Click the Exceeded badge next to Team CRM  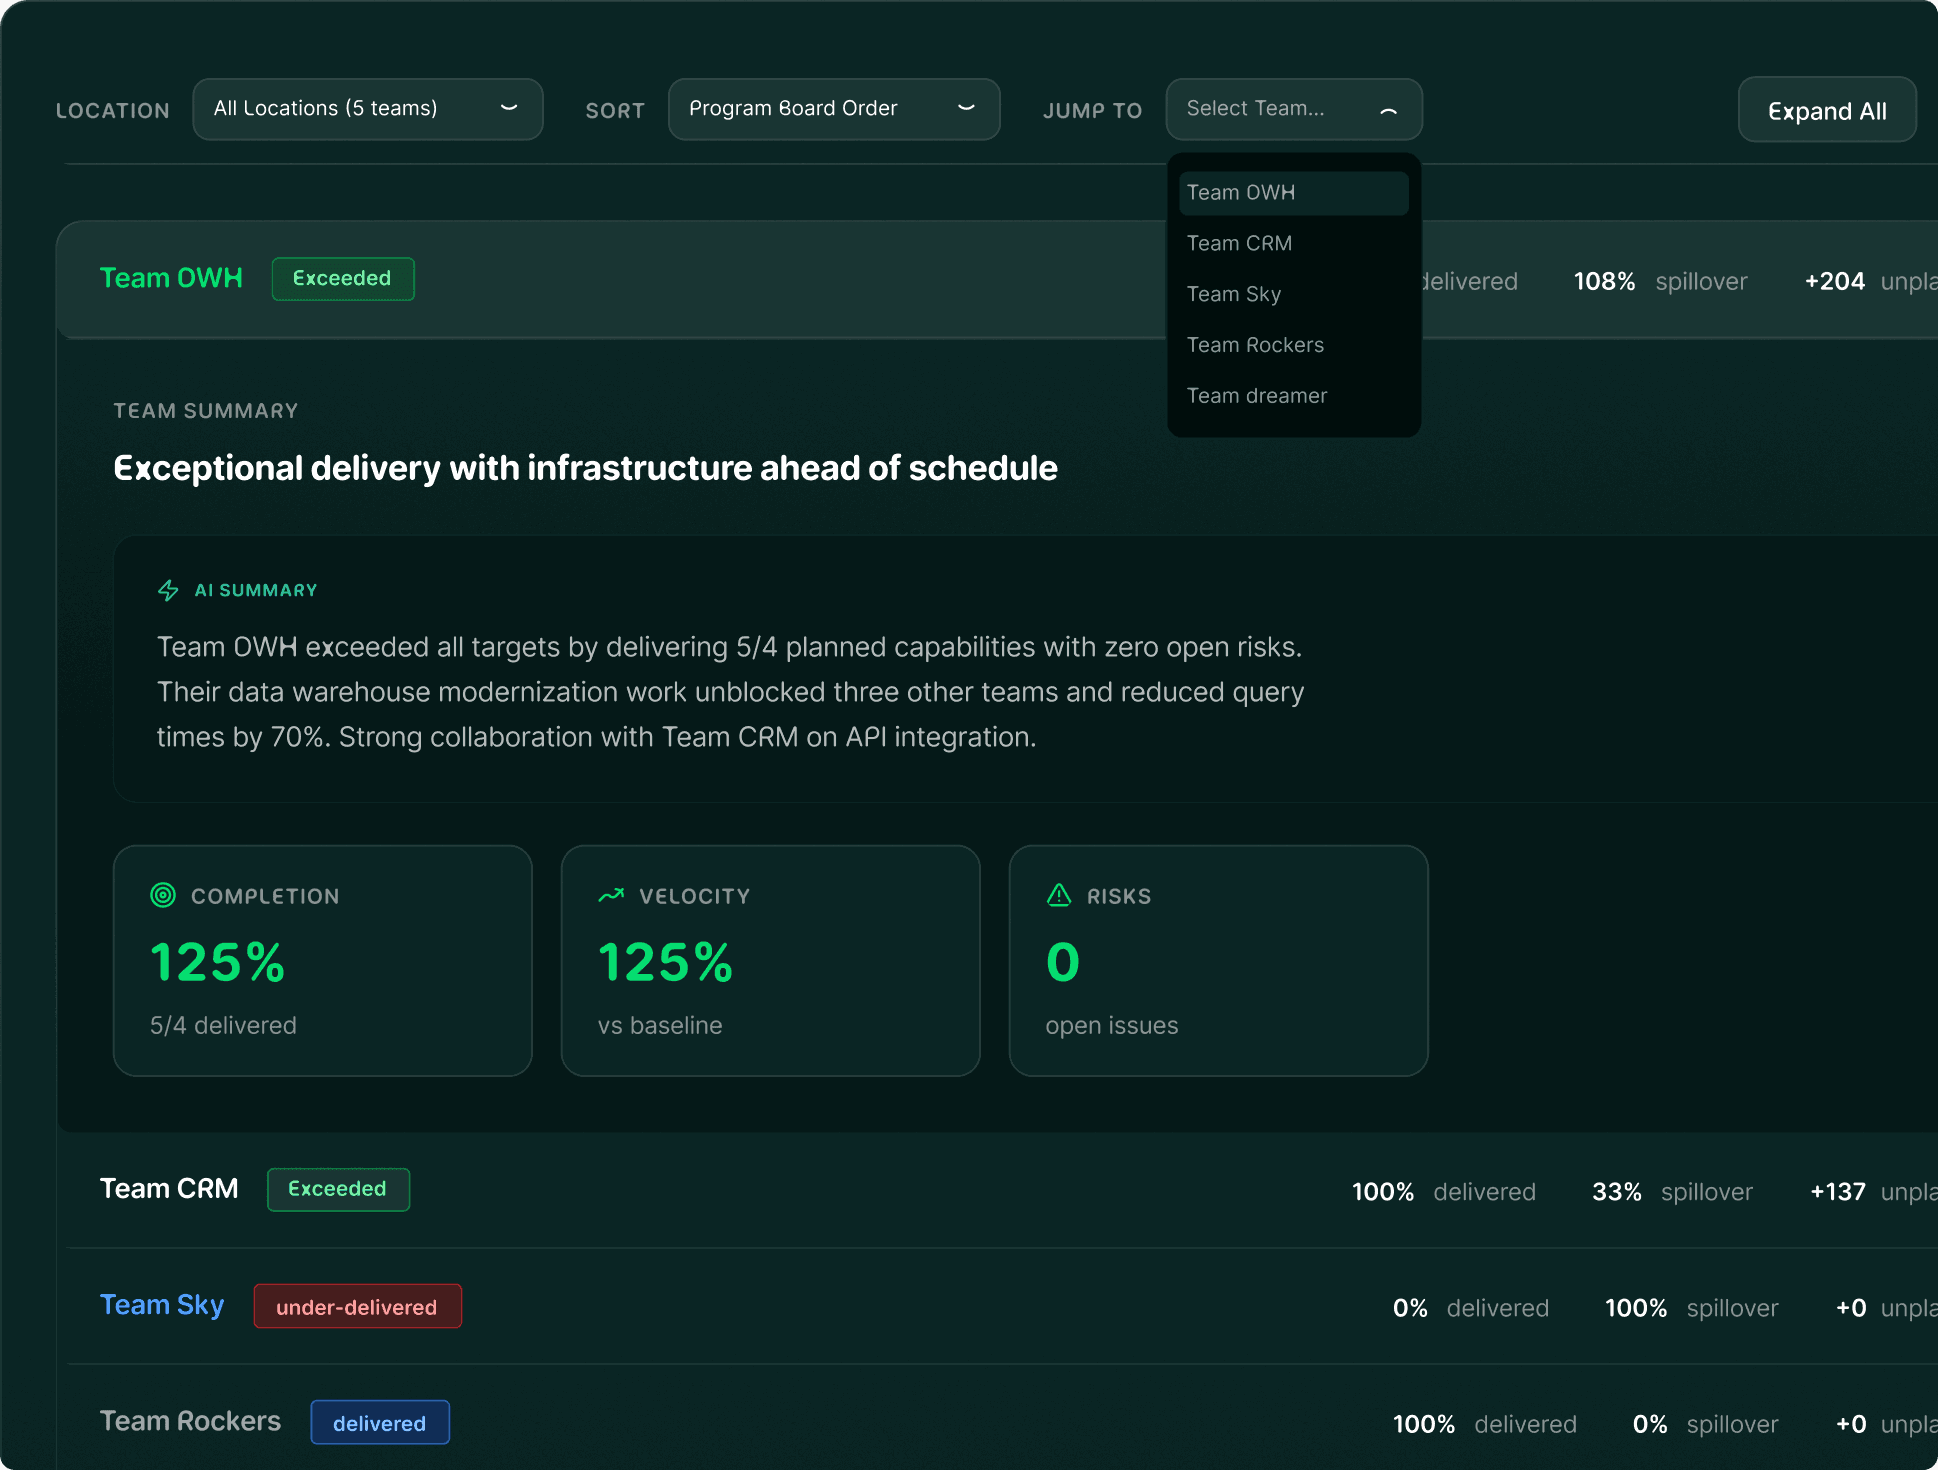click(x=338, y=1190)
